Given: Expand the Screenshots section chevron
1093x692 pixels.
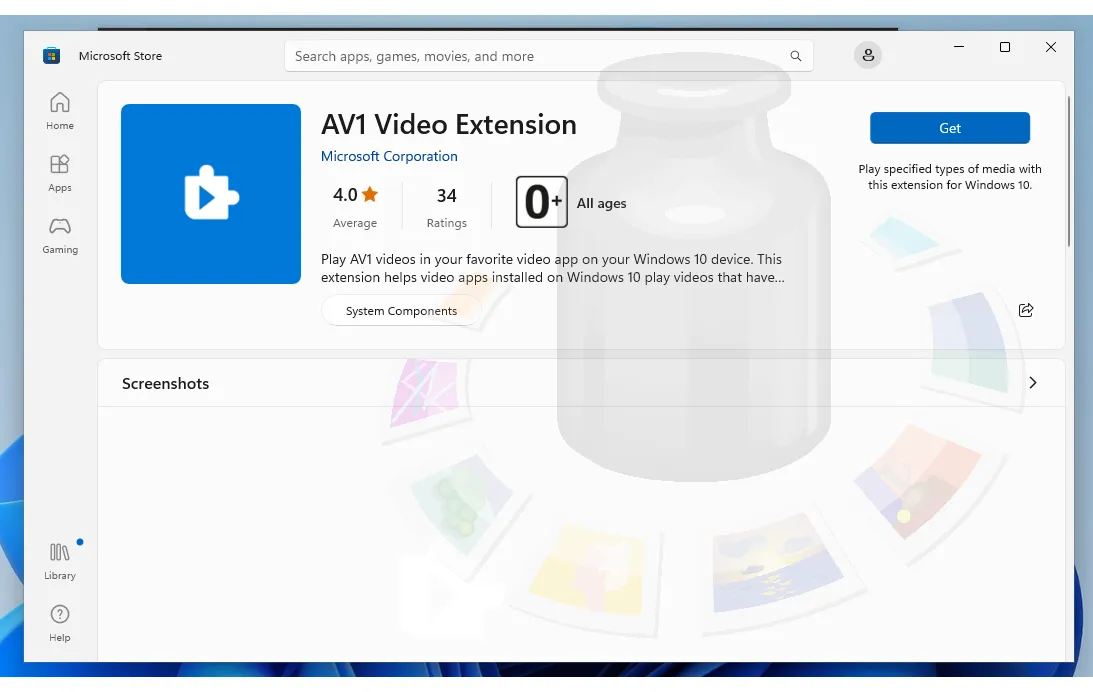Looking at the screenshot, I should click(x=1033, y=383).
